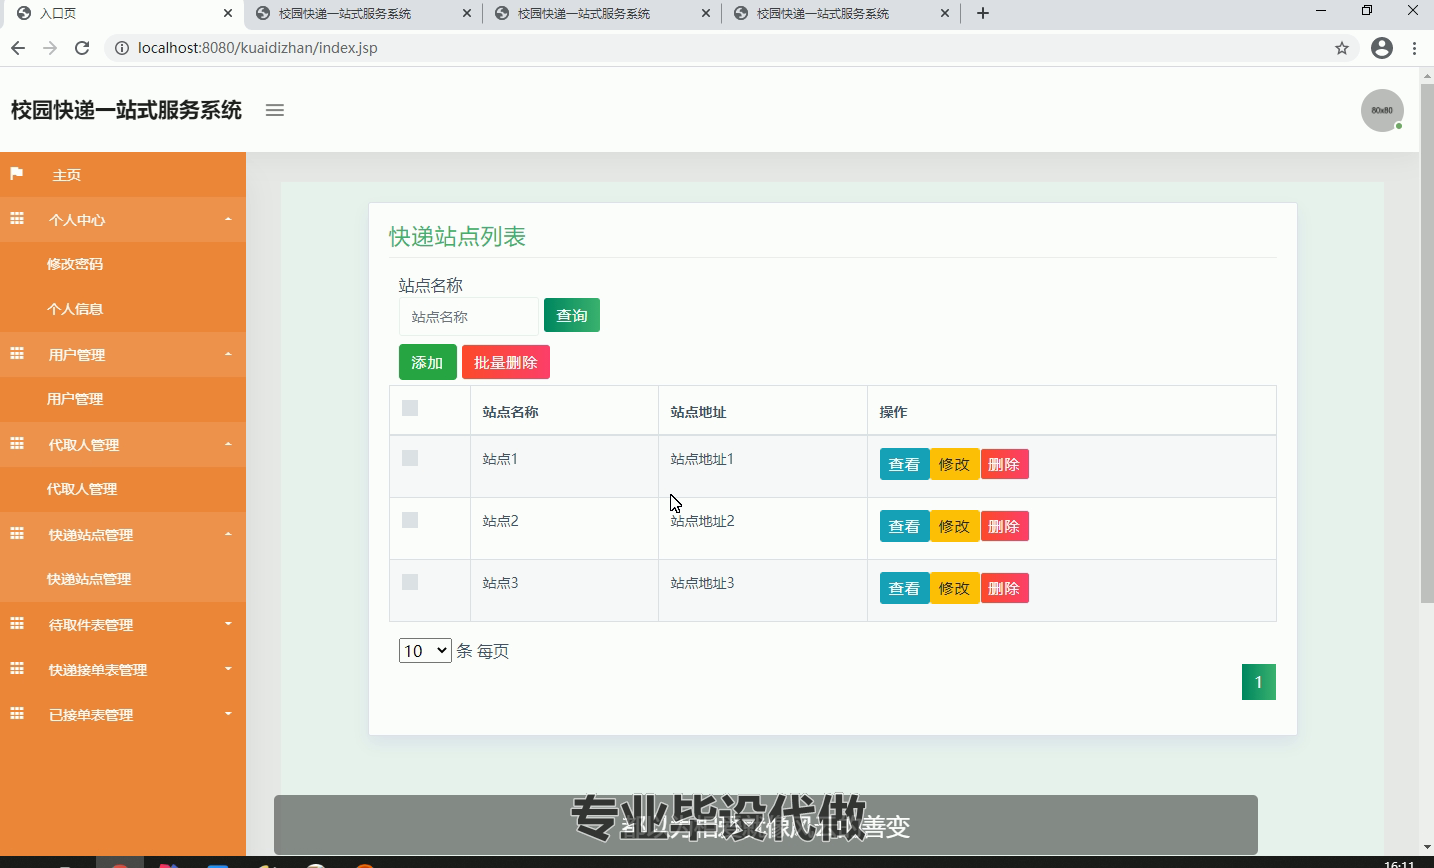Click 修改 for 站点3
Viewport: 1434px width, 868px height.
pyautogui.click(x=954, y=588)
